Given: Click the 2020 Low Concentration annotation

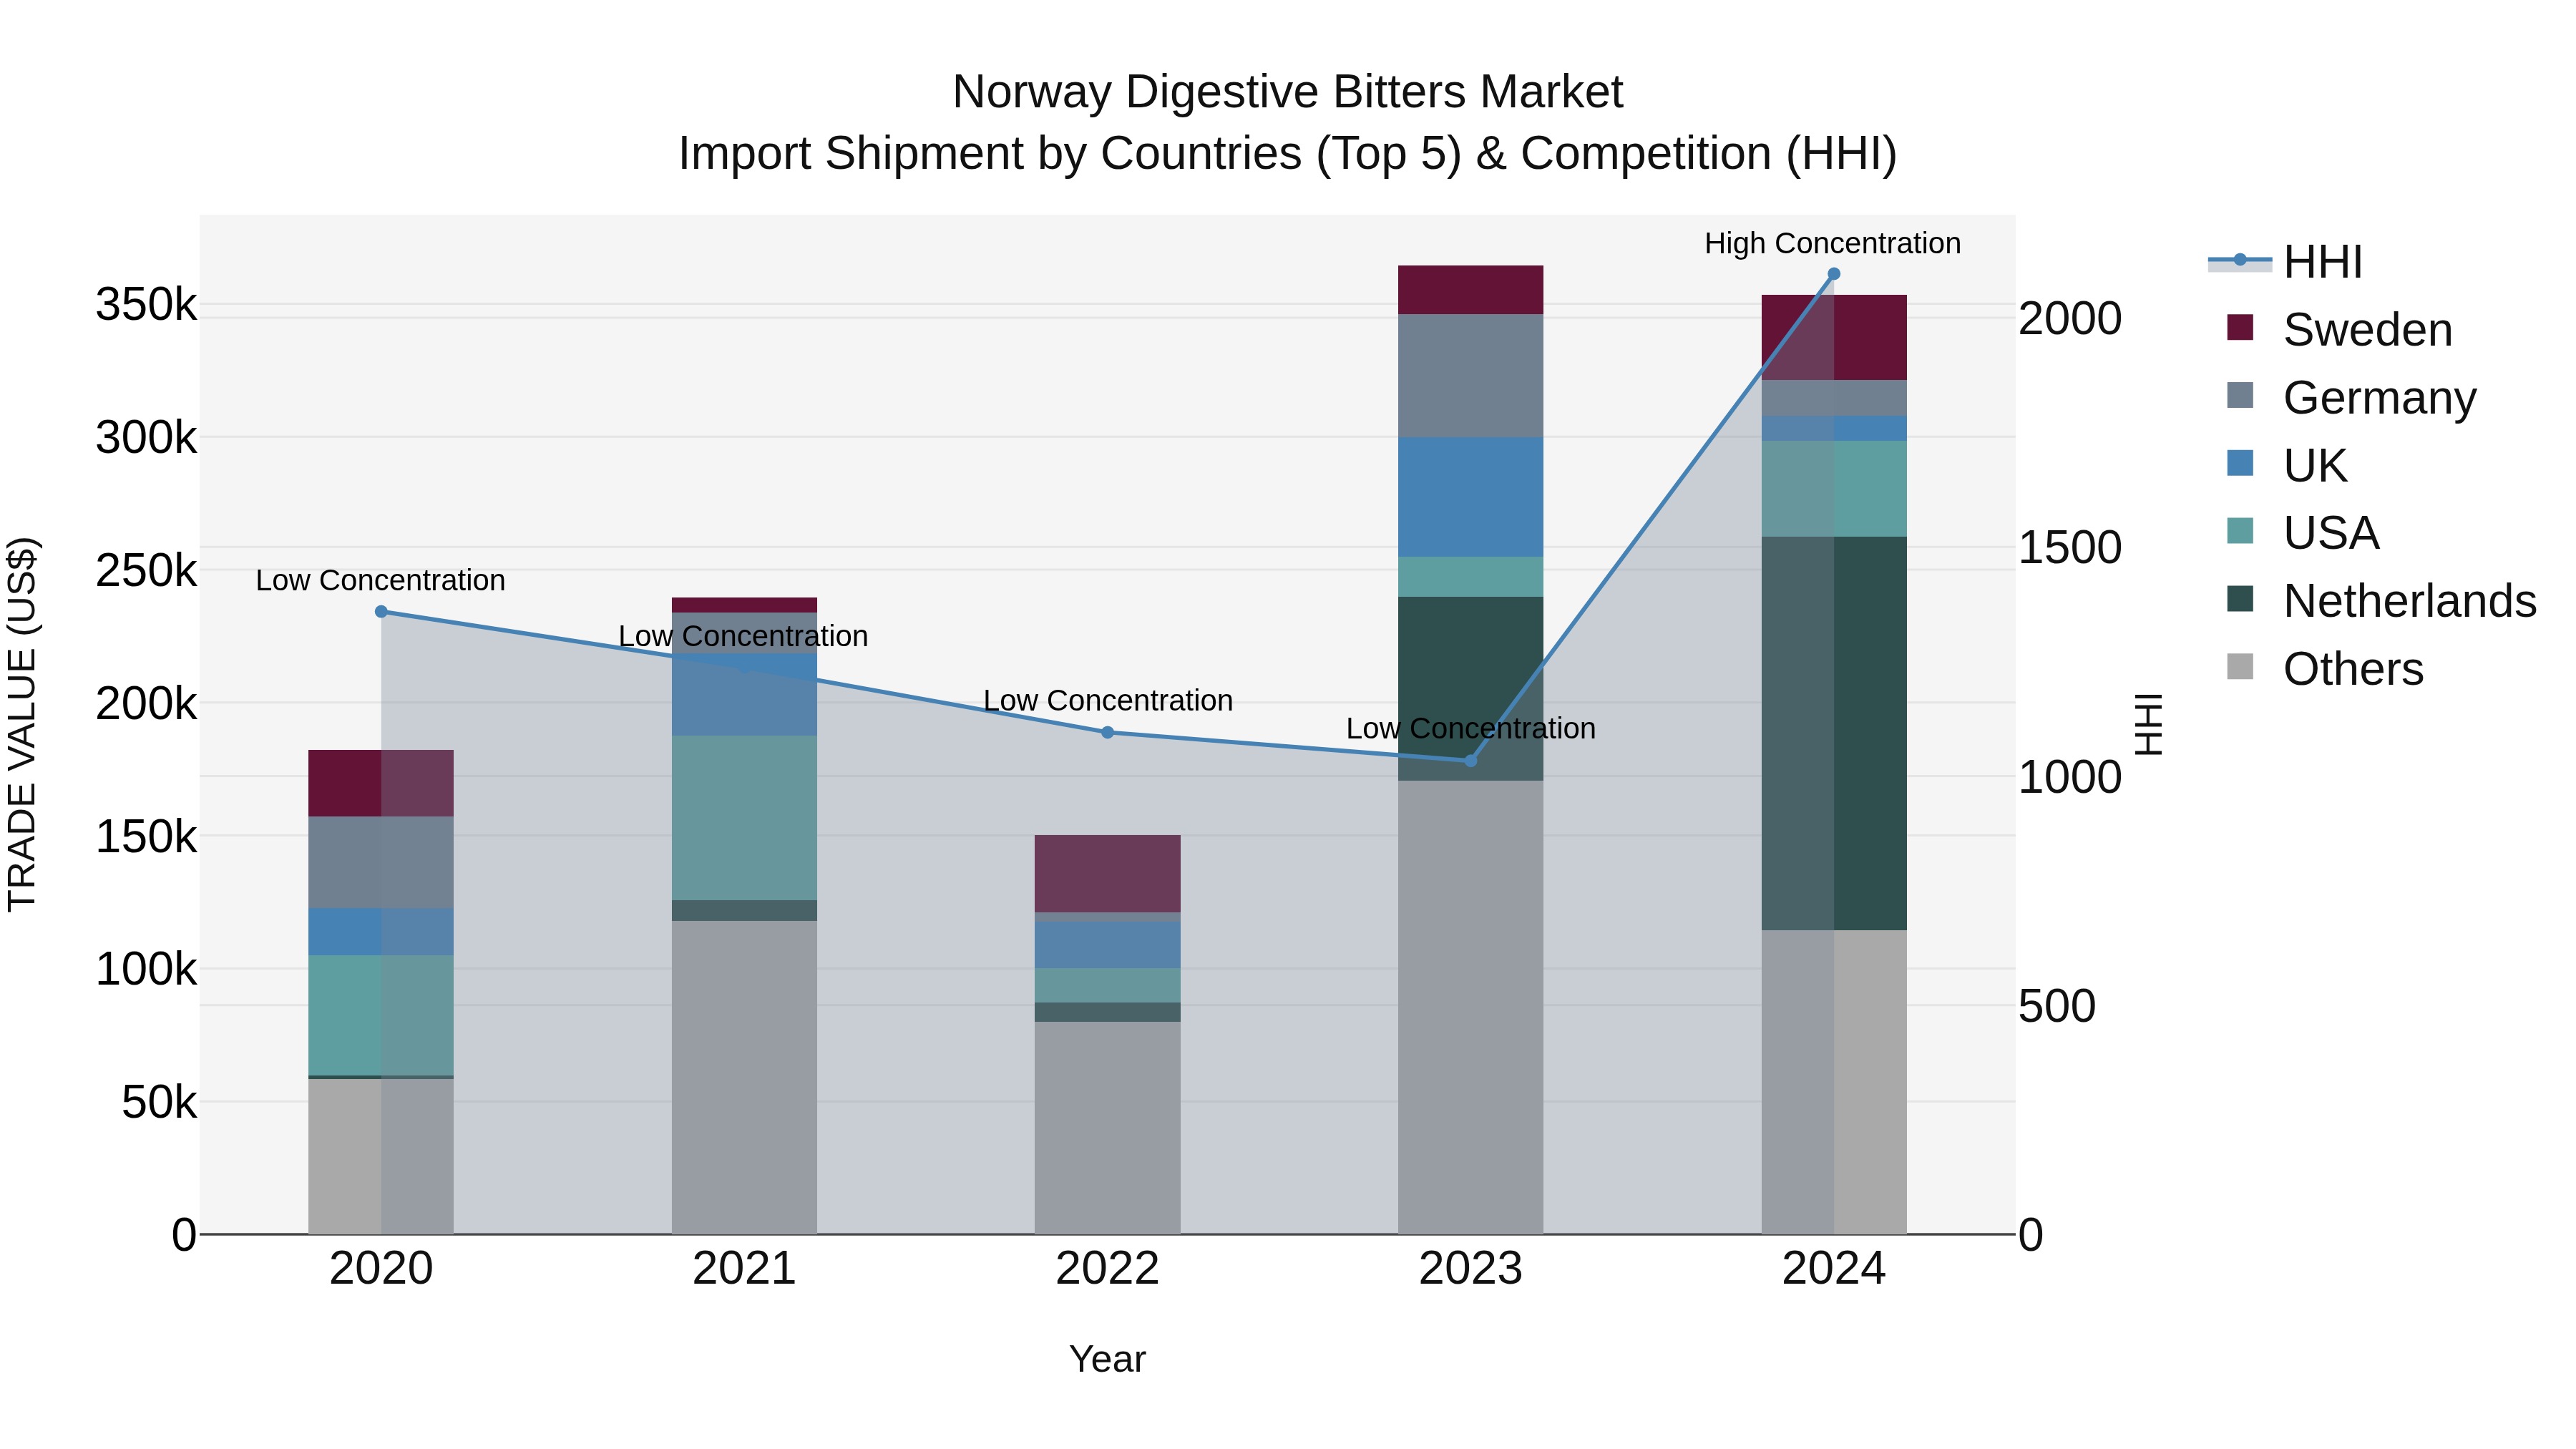Looking at the screenshot, I should click(381, 580).
